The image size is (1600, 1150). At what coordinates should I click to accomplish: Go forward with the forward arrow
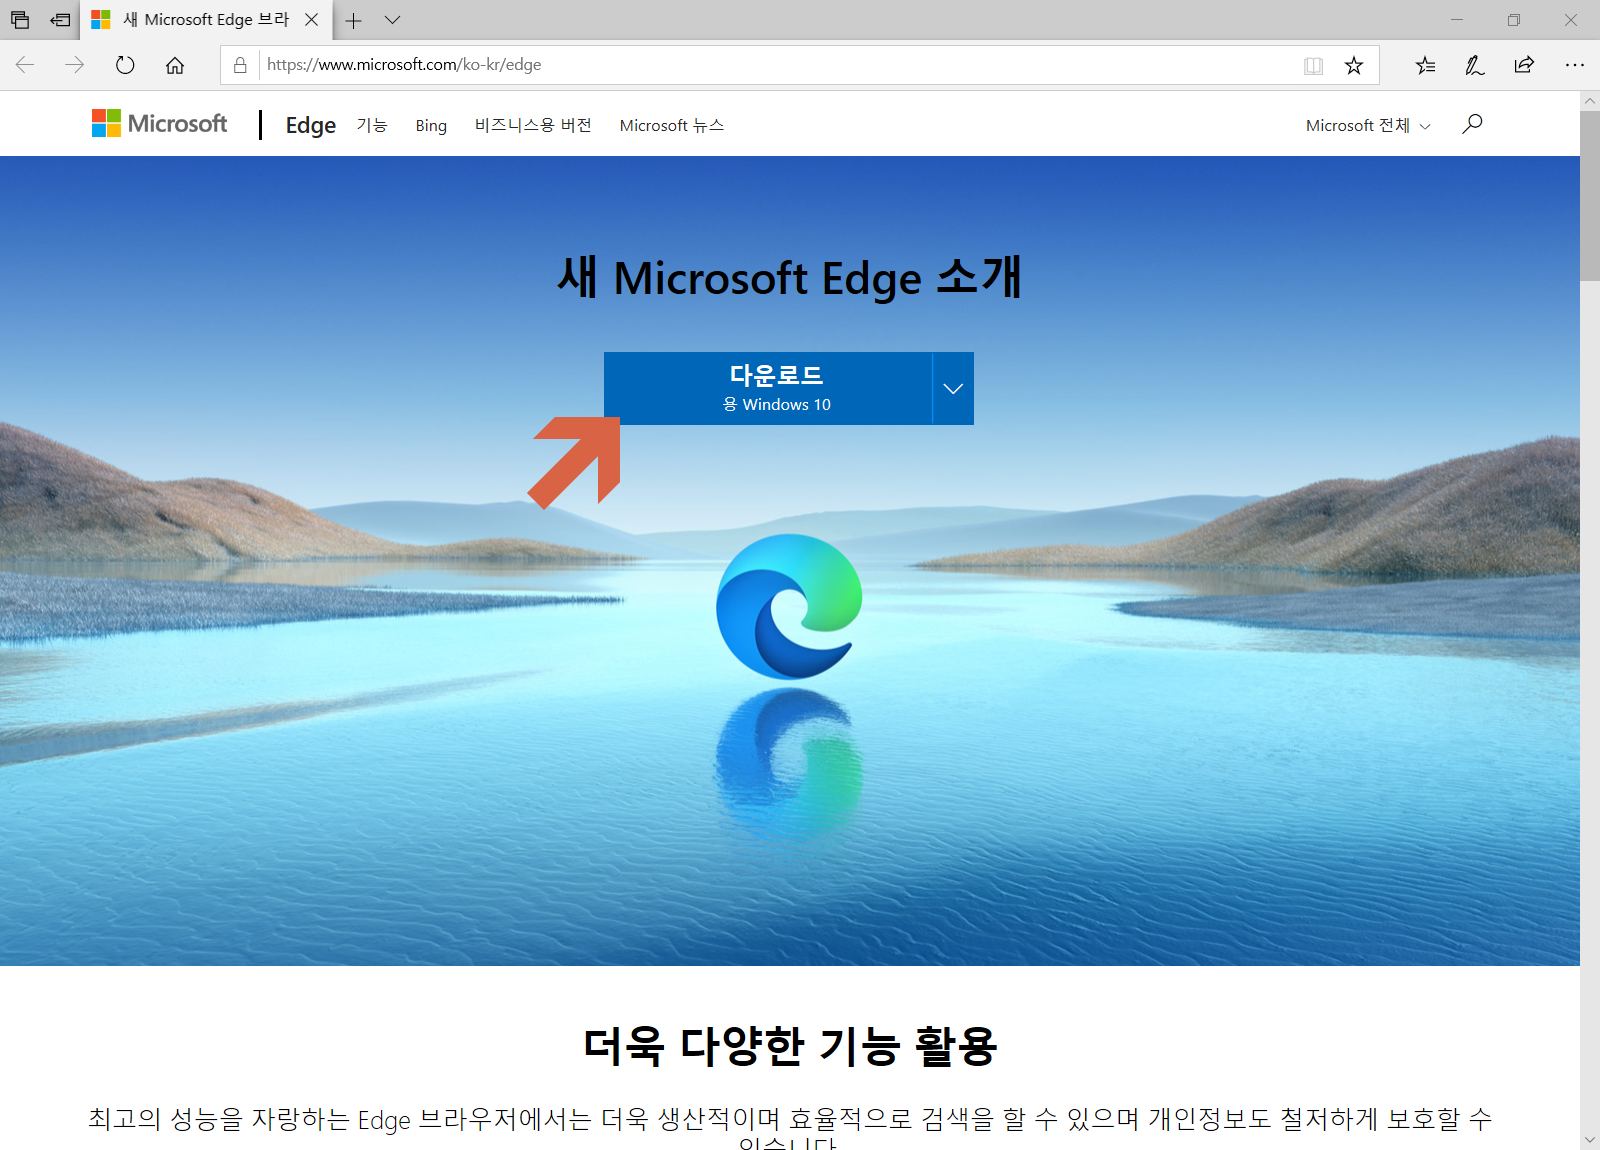pyautogui.click(x=75, y=65)
